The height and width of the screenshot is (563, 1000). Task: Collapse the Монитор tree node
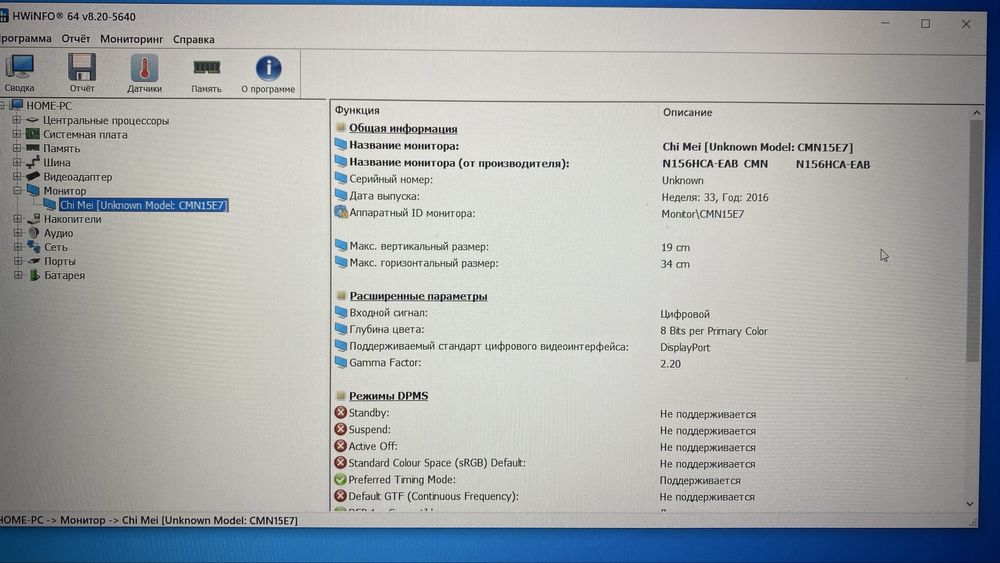17,190
